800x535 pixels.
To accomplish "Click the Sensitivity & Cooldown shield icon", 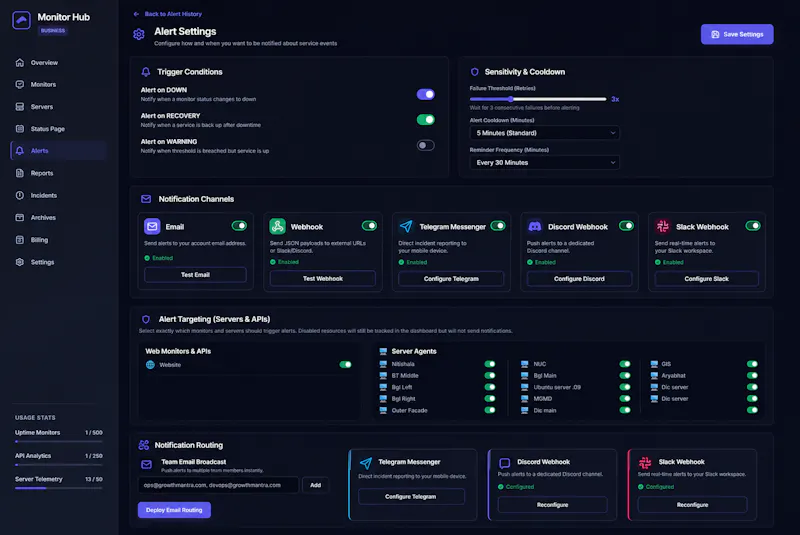I will tap(474, 72).
